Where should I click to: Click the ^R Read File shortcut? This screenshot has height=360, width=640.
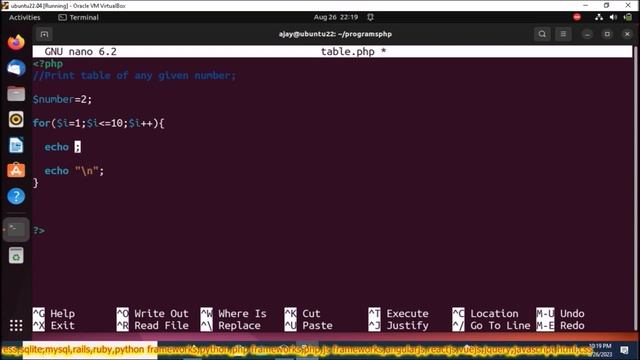153,325
